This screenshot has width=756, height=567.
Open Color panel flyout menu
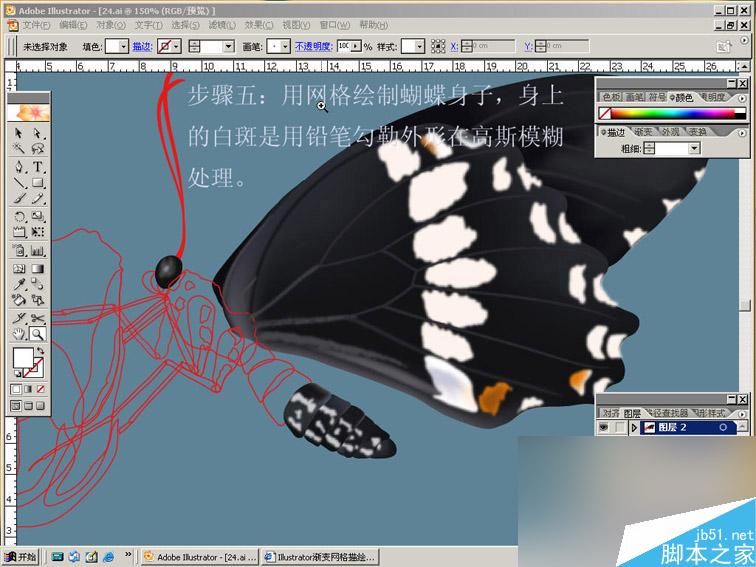742,98
